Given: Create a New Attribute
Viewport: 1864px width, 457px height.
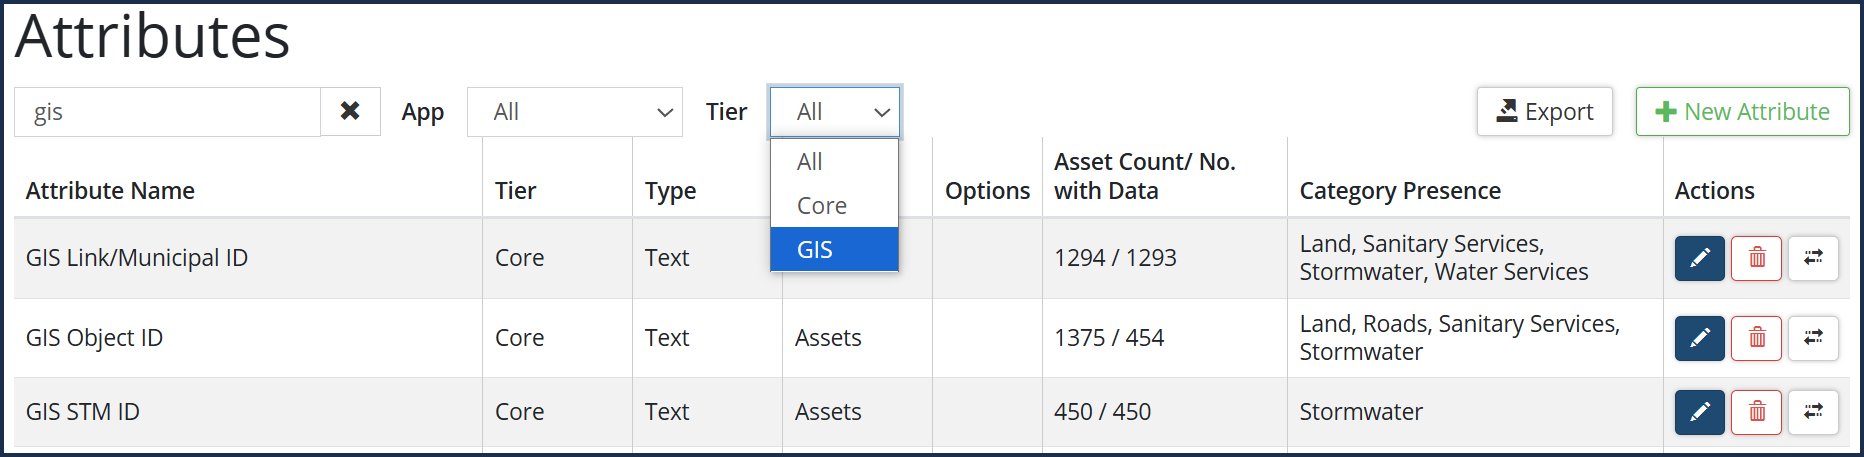Looking at the screenshot, I should click(1742, 112).
